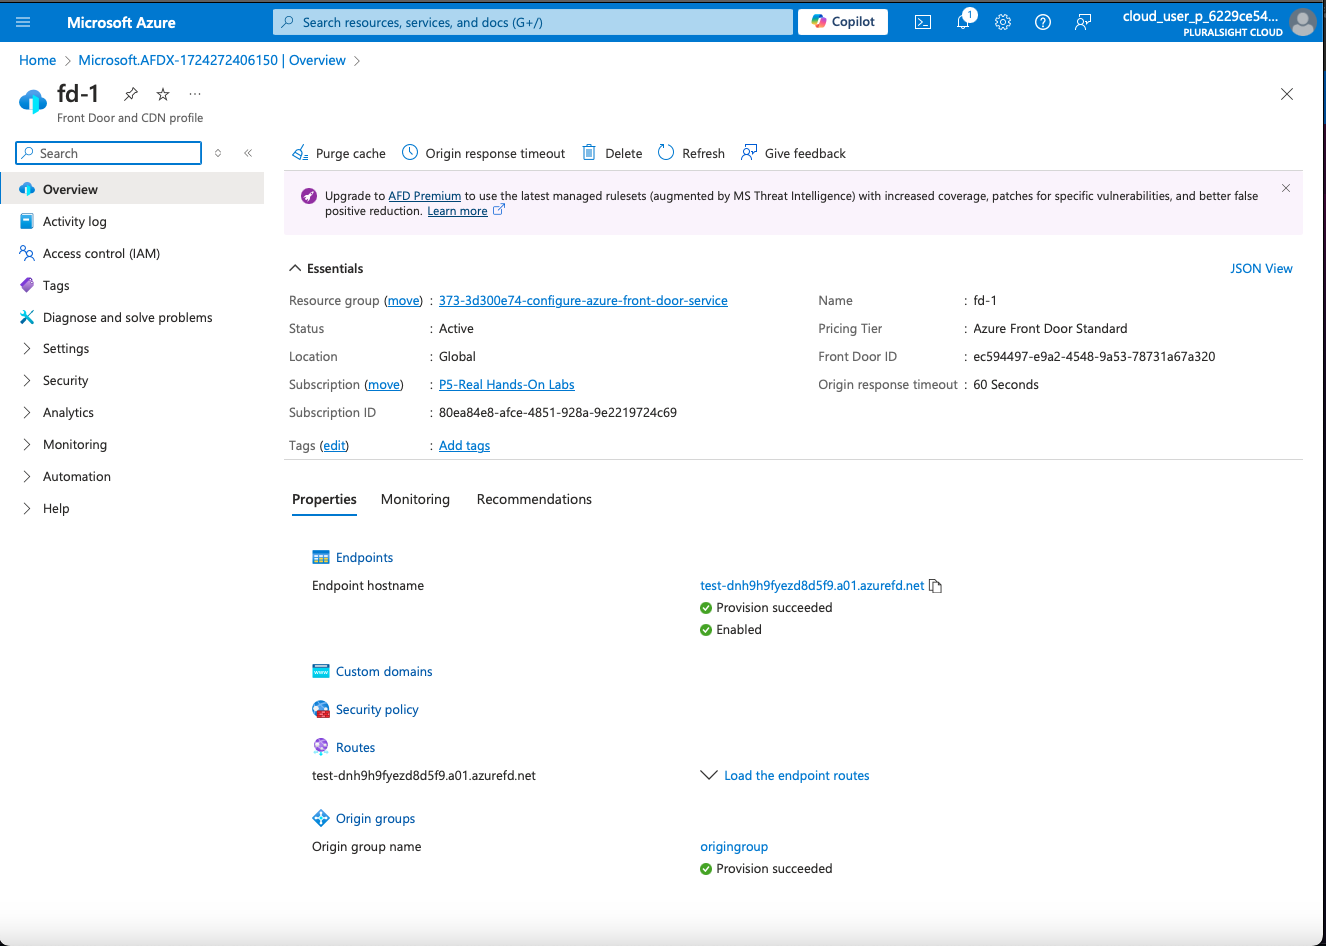This screenshot has height=946, width=1326.
Task: Expand the Security menu group
Action: (27, 380)
